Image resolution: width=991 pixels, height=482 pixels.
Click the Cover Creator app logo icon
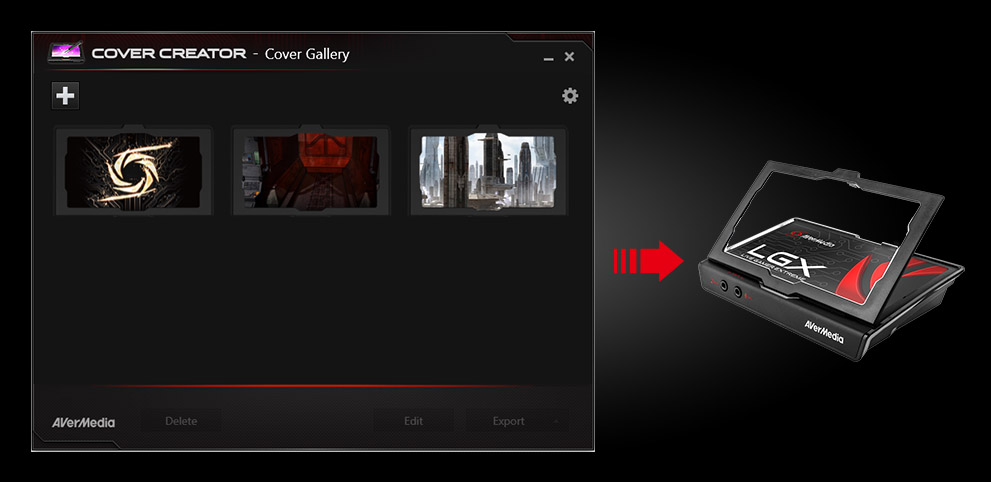66,52
